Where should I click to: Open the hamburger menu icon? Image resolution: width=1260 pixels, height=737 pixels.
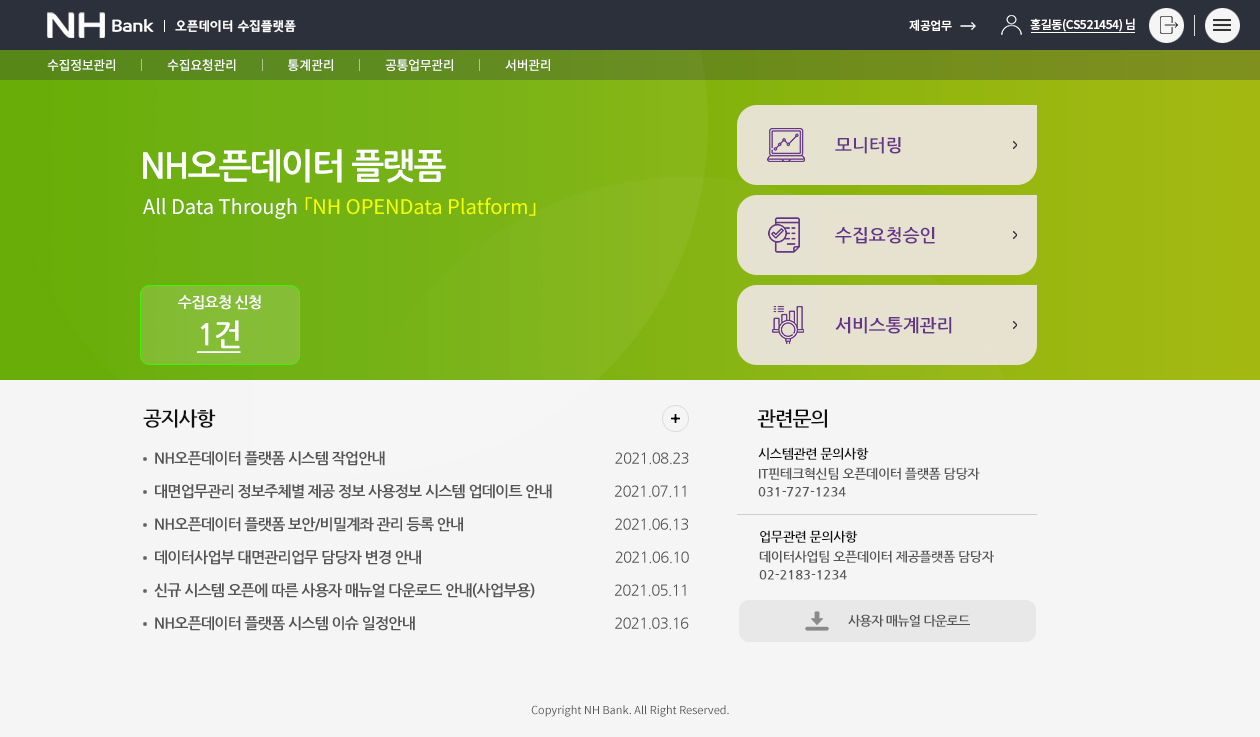(x=1222, y=25)
